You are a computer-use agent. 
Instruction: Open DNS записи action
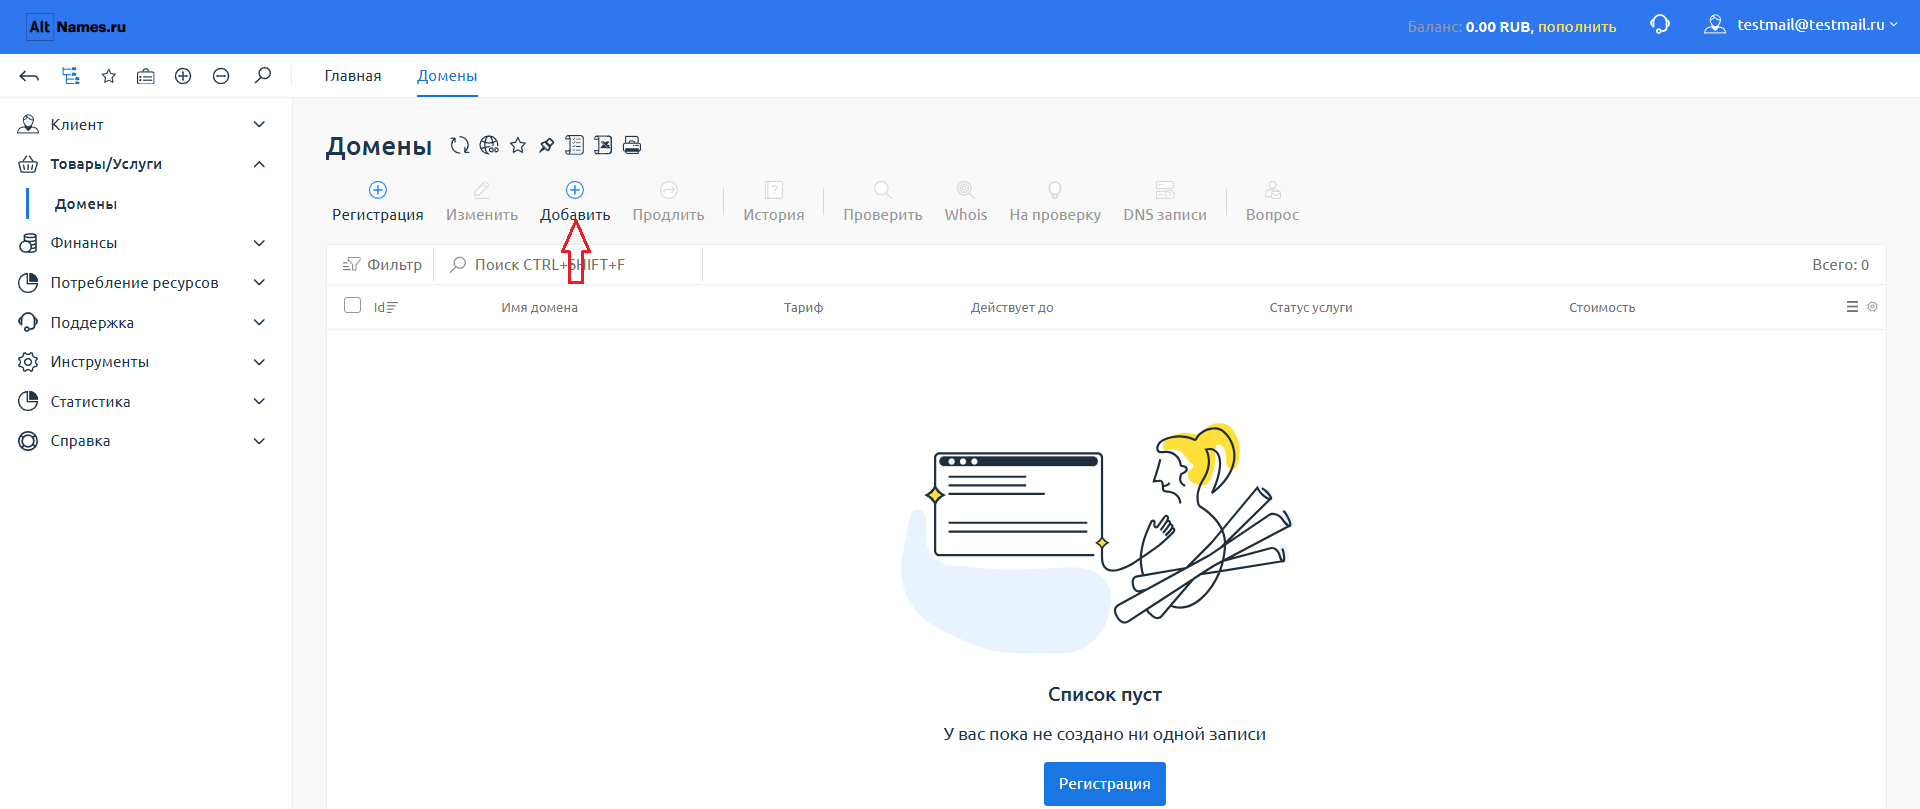(1165, 202)
